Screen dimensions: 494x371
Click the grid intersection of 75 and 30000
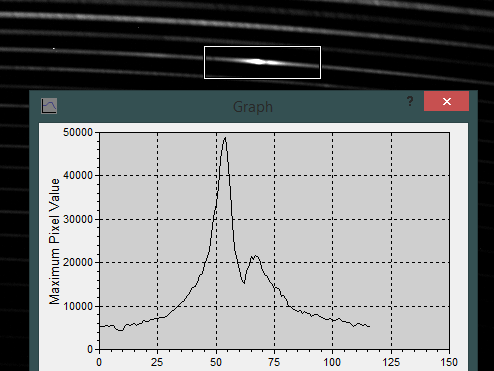tap(275, 219)
